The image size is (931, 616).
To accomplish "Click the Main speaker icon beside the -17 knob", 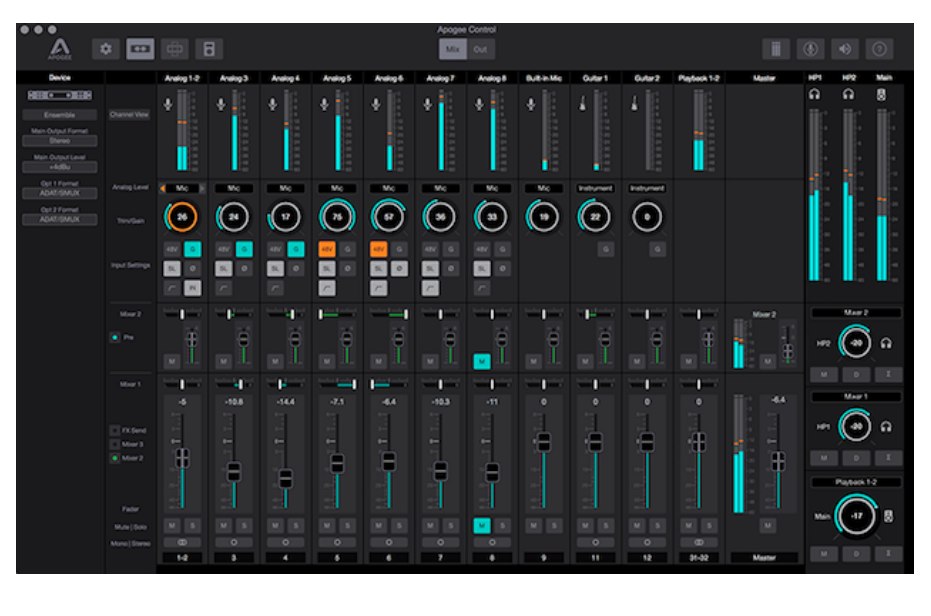I will tap(888, 516).
